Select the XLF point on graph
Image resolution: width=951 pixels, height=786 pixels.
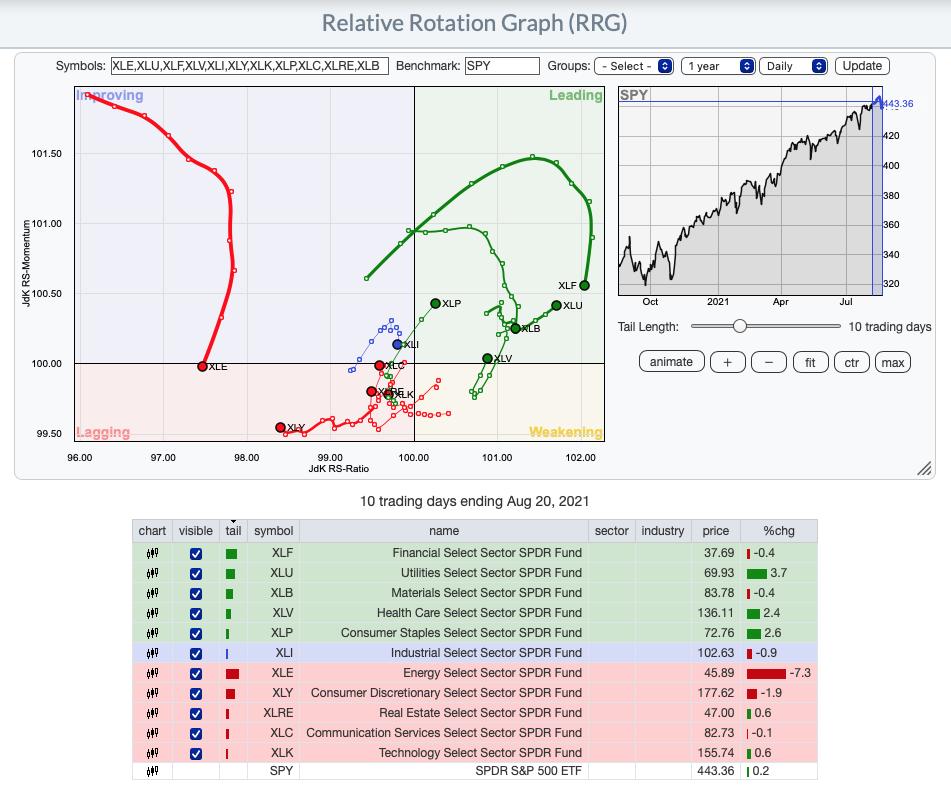(585, 285)
